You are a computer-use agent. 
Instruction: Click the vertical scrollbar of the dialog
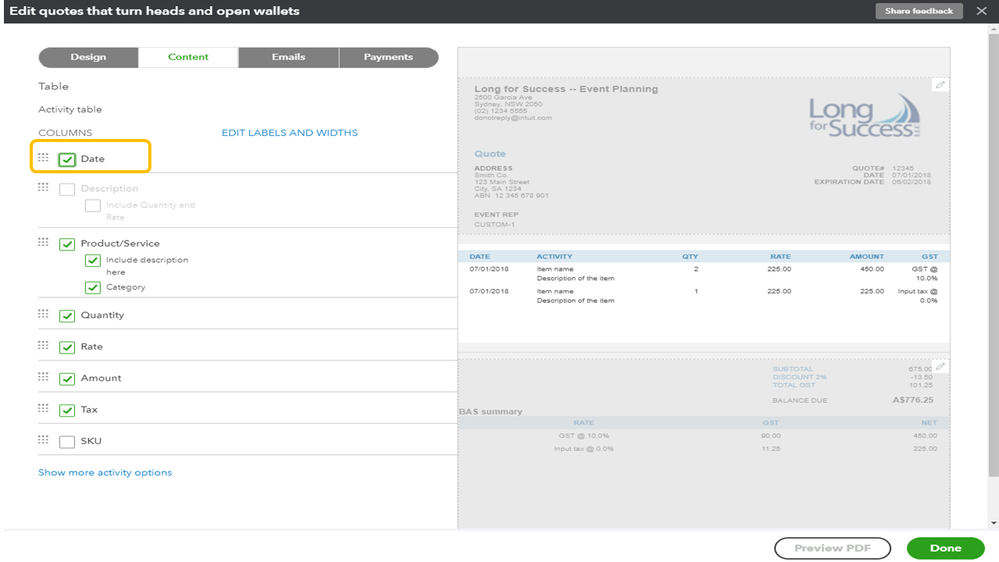(x=993, y=255)
